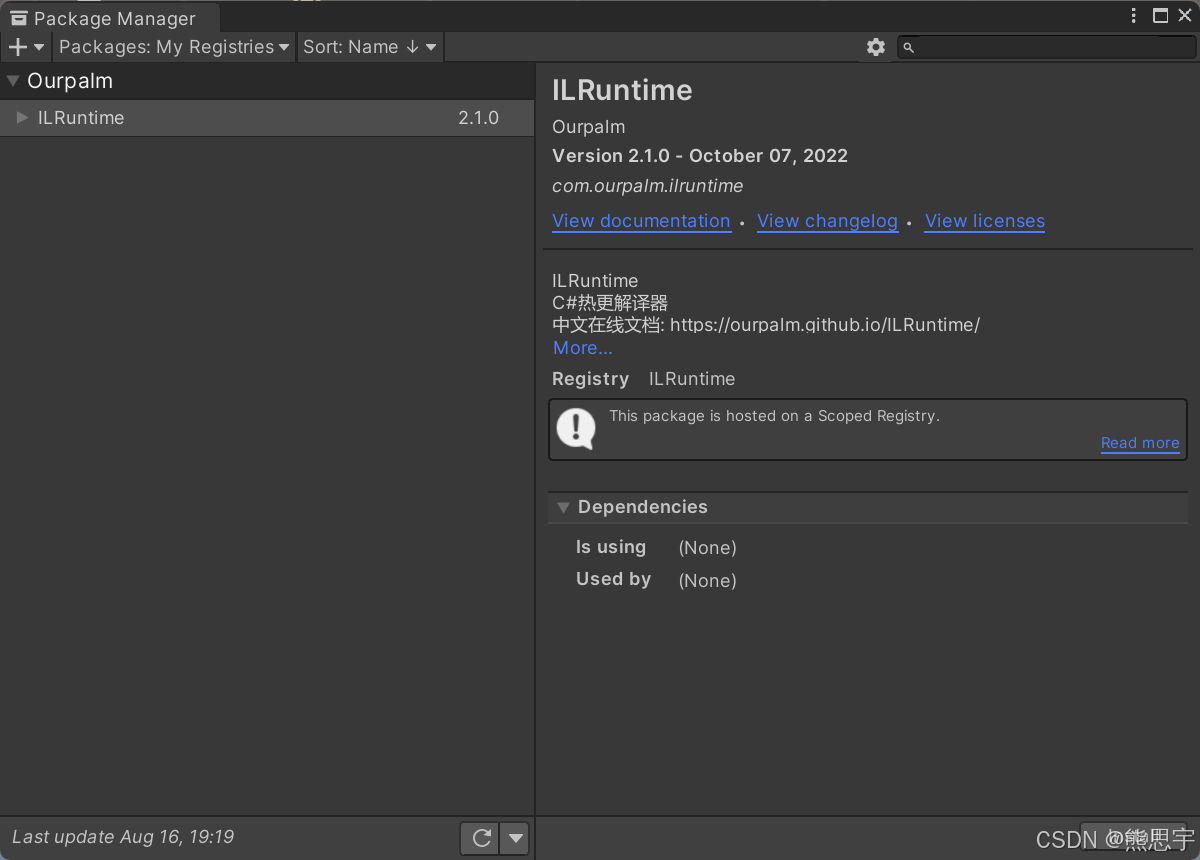1200x860 pixels.
Task: Open Packages: My Registries dropdown
Action: tap(174, 47)
